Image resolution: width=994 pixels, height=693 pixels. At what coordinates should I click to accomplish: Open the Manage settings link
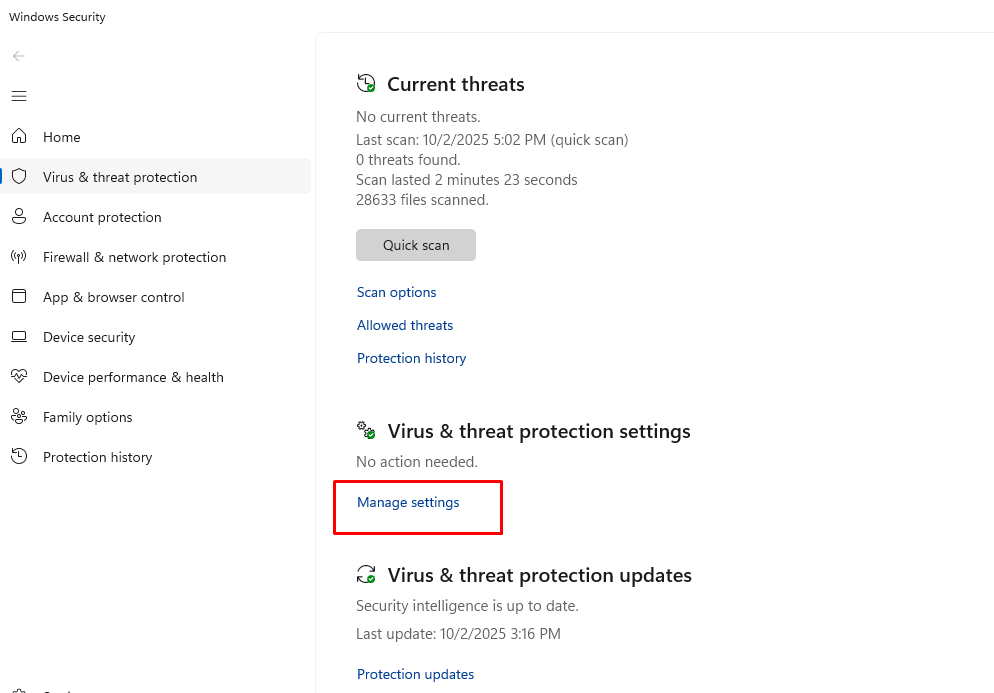click(x=408, y=502)
